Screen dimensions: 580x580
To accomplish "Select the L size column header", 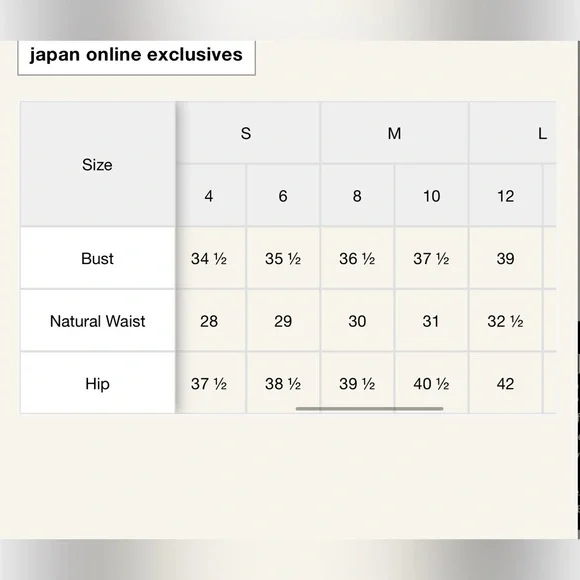I will pyautogui.click(x=513, y=133).
